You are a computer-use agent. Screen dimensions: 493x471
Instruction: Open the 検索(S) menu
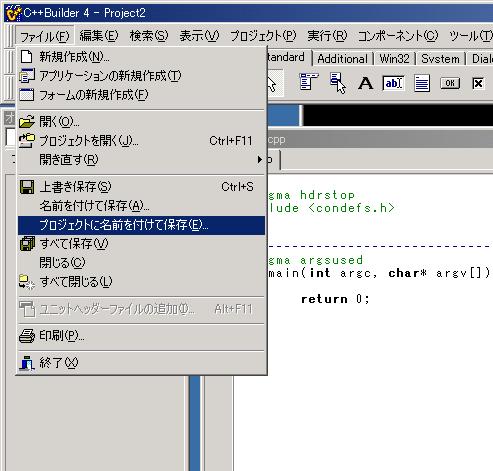tap(149, 36)
